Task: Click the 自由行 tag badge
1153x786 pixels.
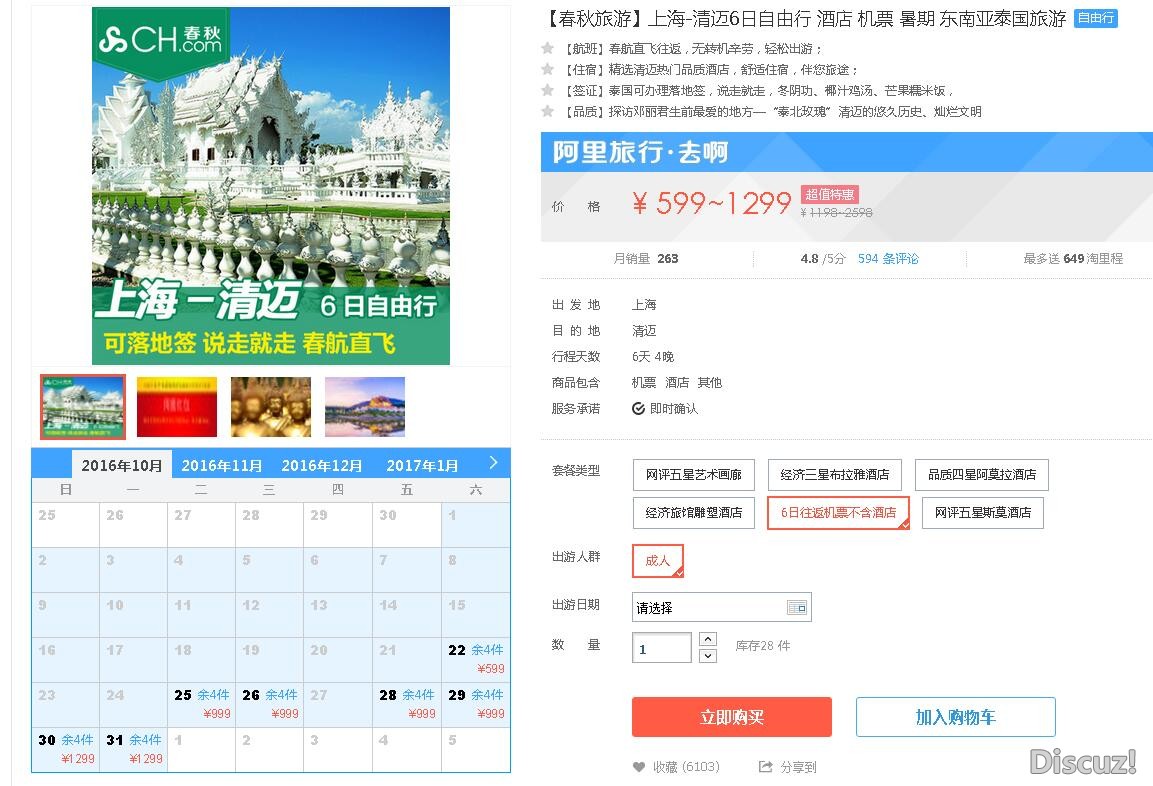Action: click(1096, 18)
